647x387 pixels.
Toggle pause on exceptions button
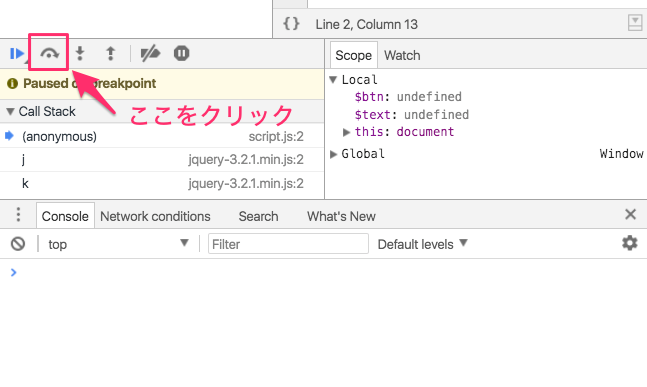(181, 54)
